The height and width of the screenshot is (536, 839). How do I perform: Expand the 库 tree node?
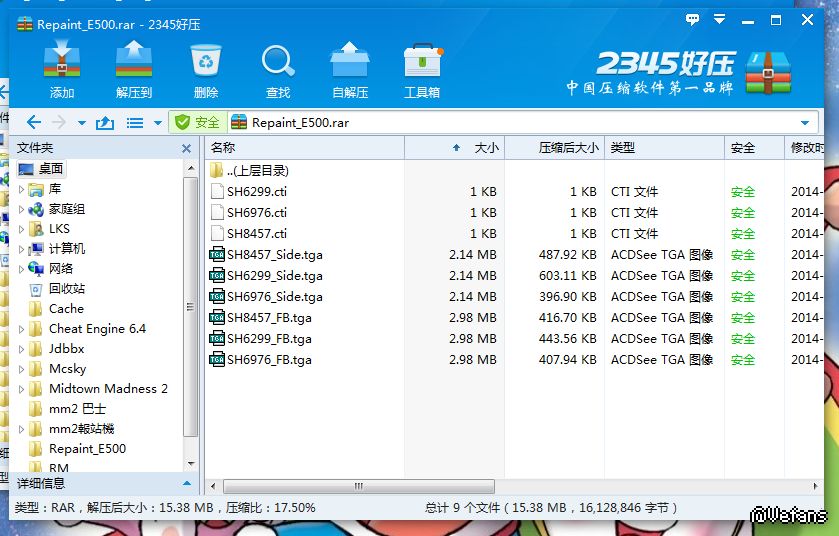tap(21, 189)
